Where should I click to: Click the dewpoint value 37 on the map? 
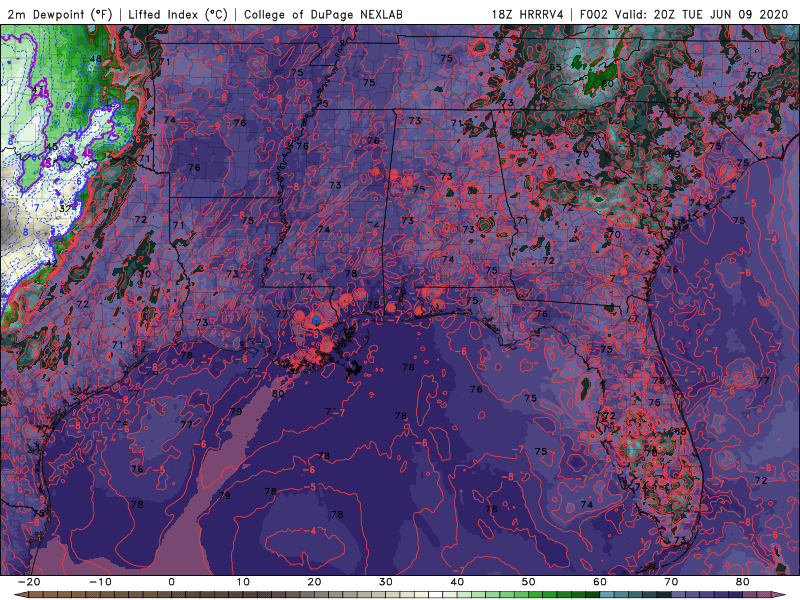[64, 209]
